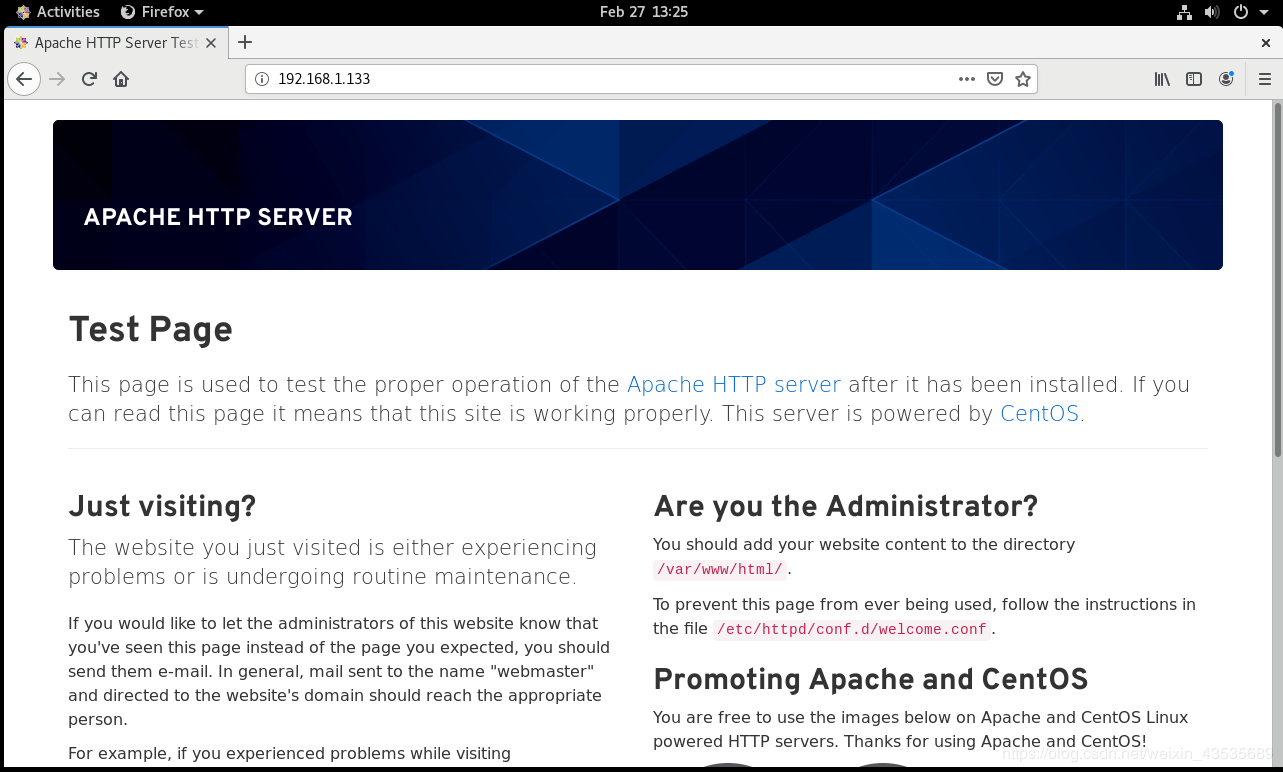Click the Are you the Administrator? heading
The height and width of the screenshot is (772, 1283).
[x=846, y=506]
